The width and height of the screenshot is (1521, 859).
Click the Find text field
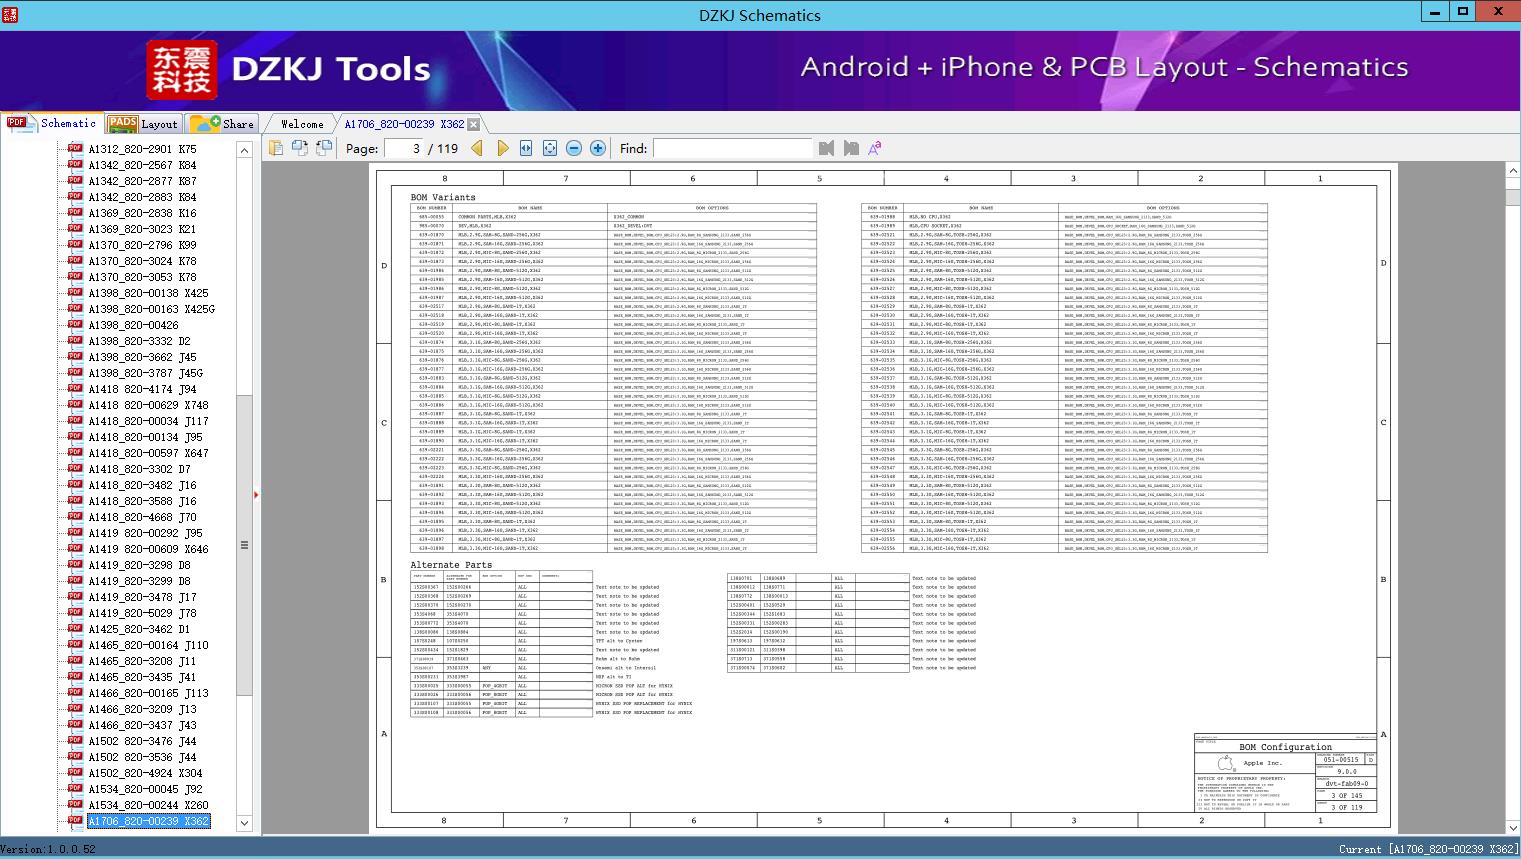click(732, 148)
